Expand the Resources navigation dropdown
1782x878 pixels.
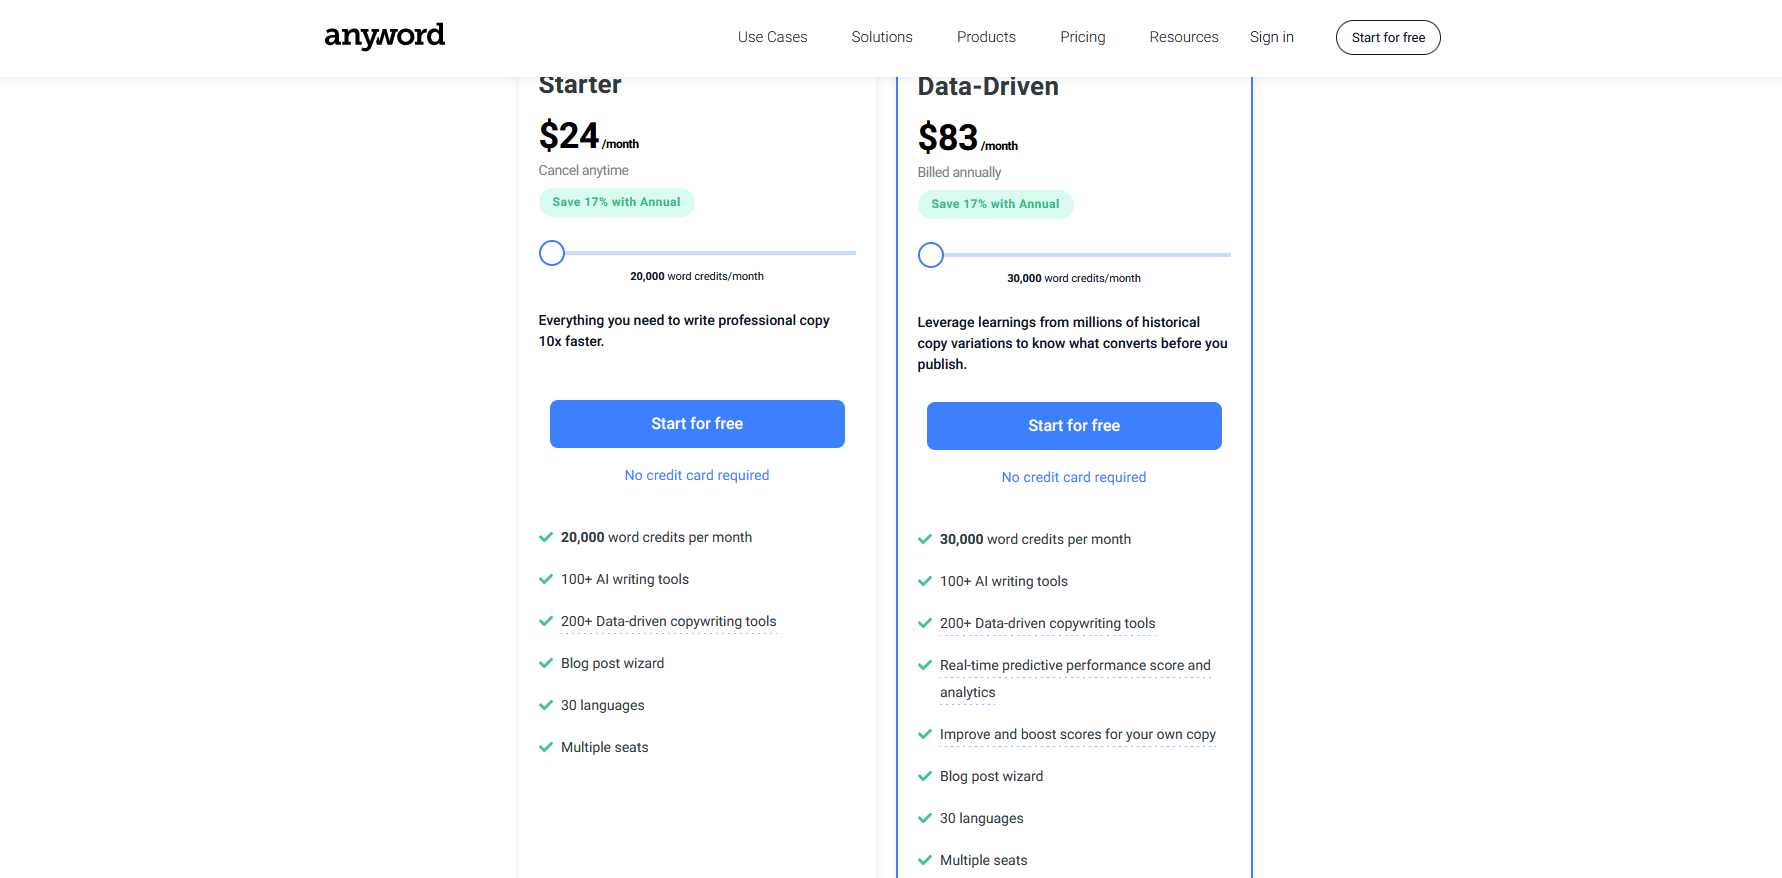pos(1183,37)
